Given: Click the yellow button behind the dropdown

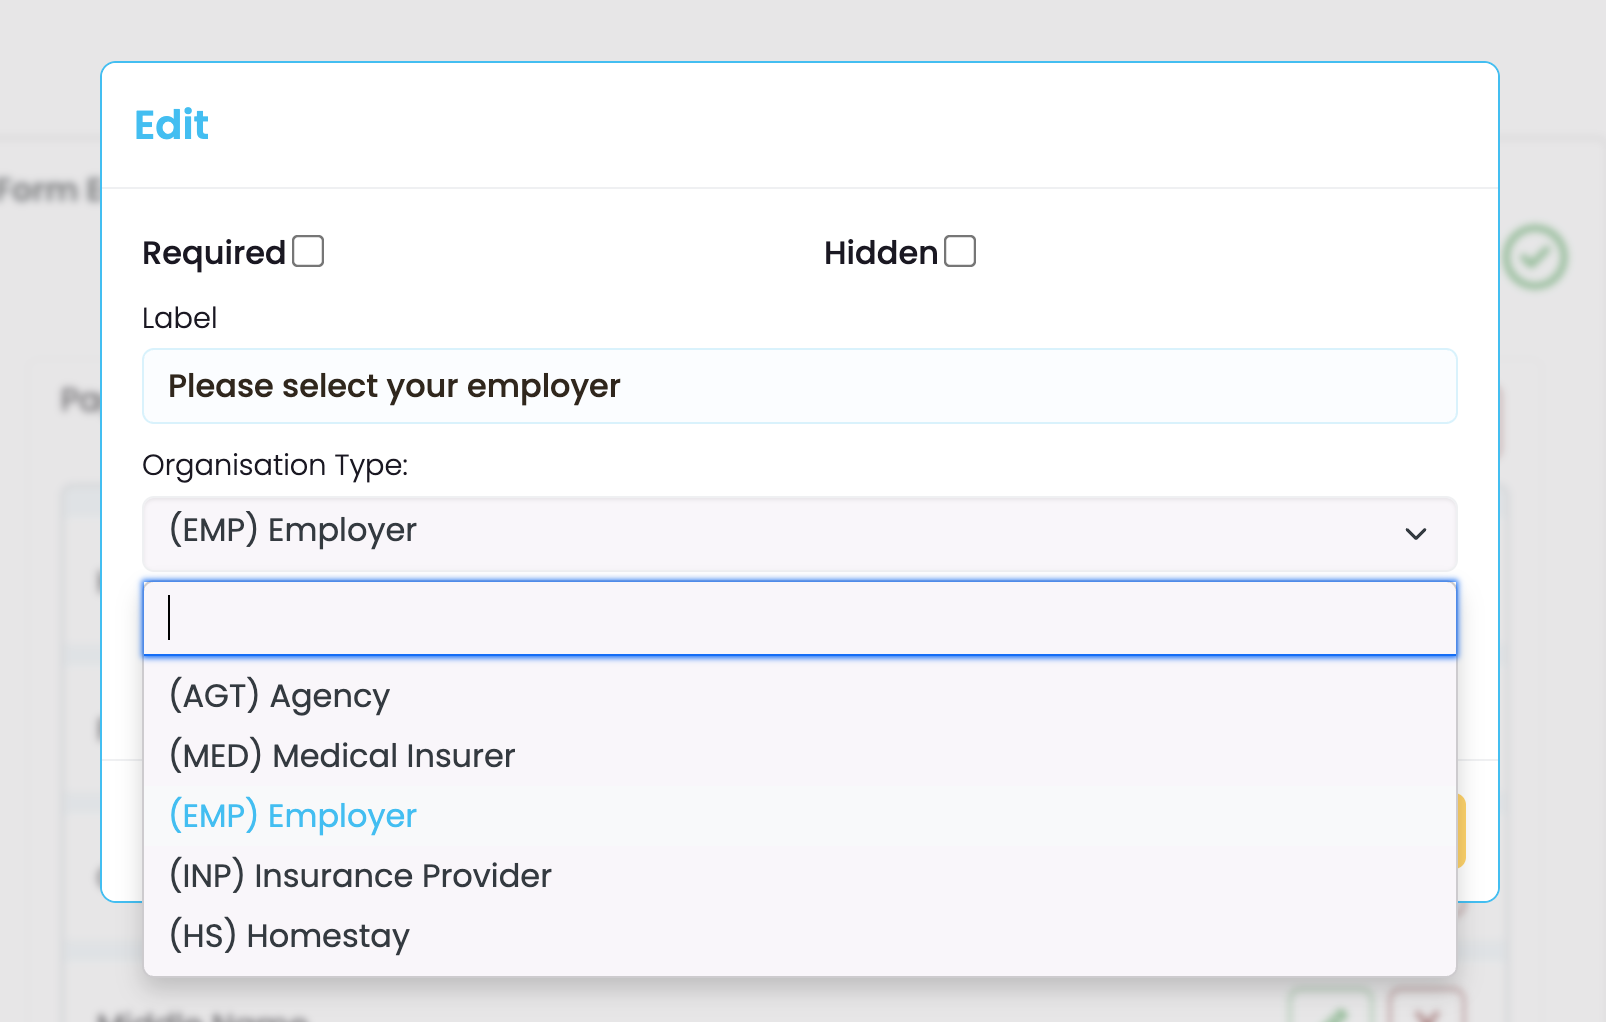Looking at the screenshot, I should point(1461,830).
